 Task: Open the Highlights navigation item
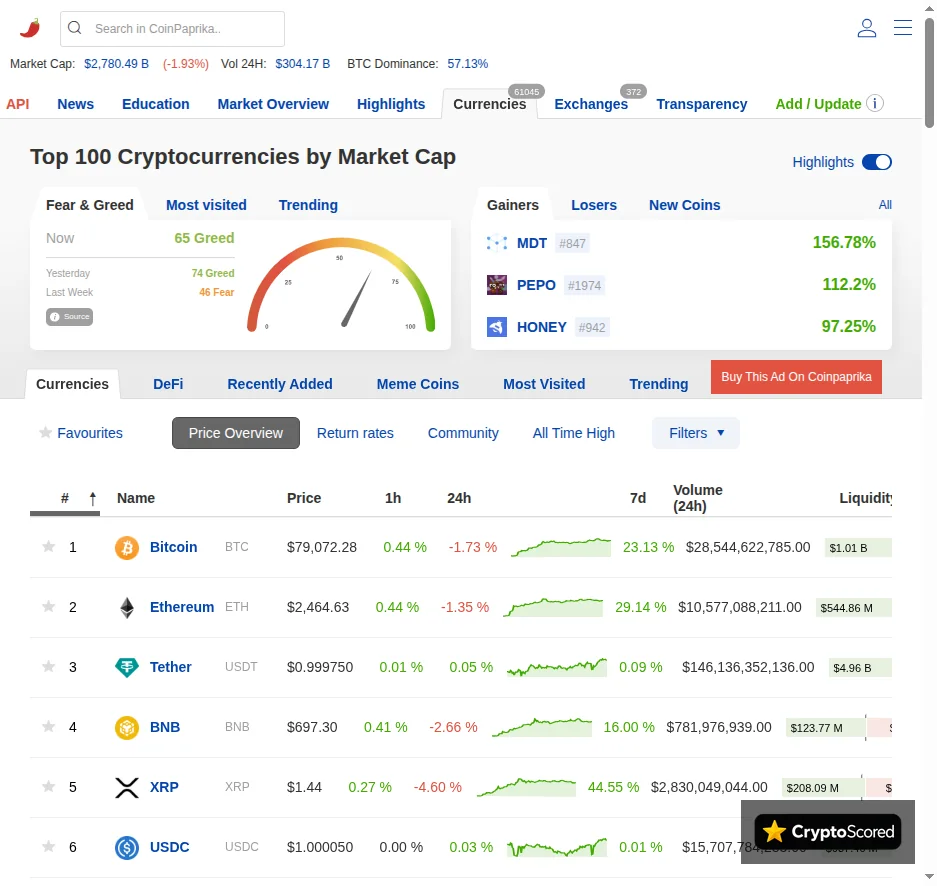[391, 104]
